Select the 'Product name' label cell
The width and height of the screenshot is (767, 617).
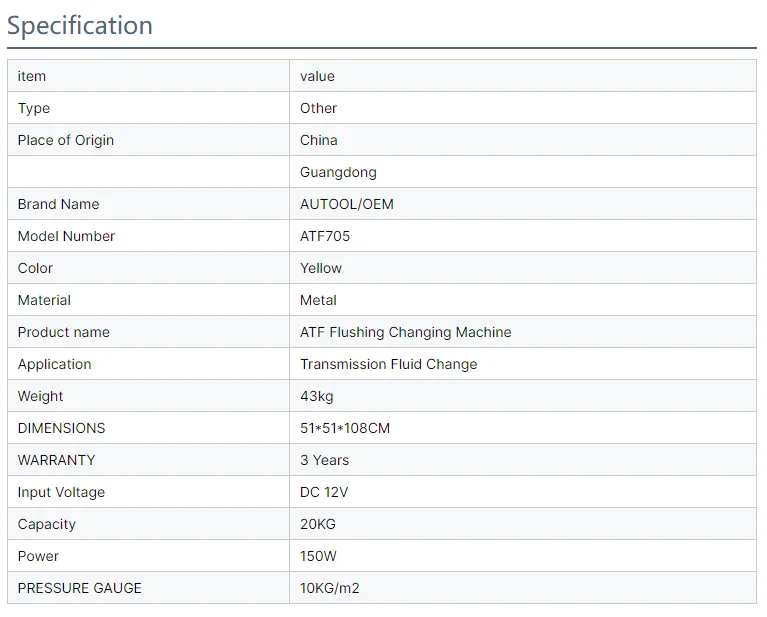pos(64,332)
